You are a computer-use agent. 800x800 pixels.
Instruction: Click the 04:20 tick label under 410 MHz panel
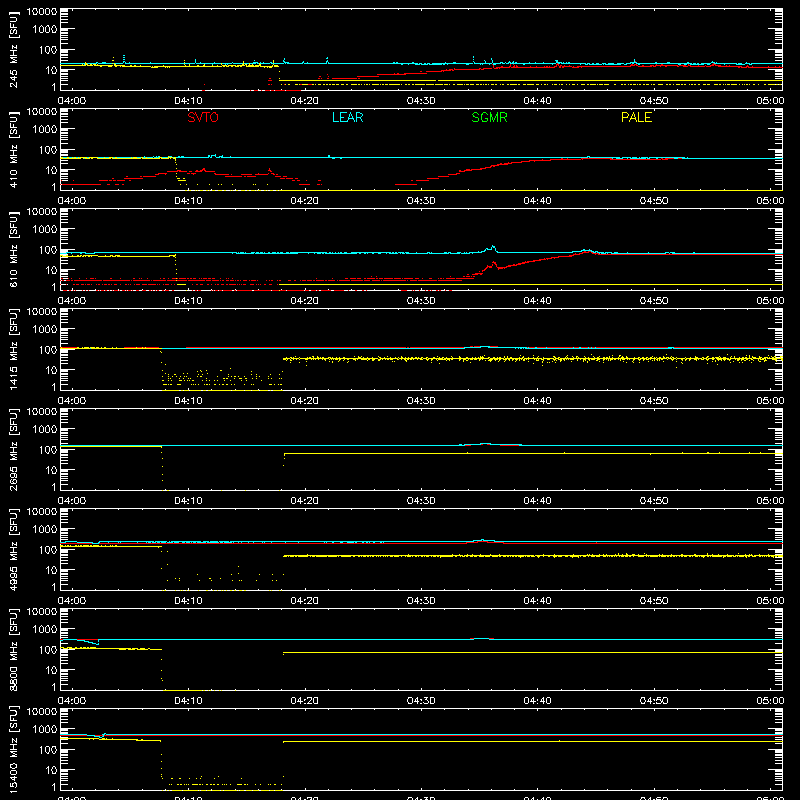[x=305, y=201]
